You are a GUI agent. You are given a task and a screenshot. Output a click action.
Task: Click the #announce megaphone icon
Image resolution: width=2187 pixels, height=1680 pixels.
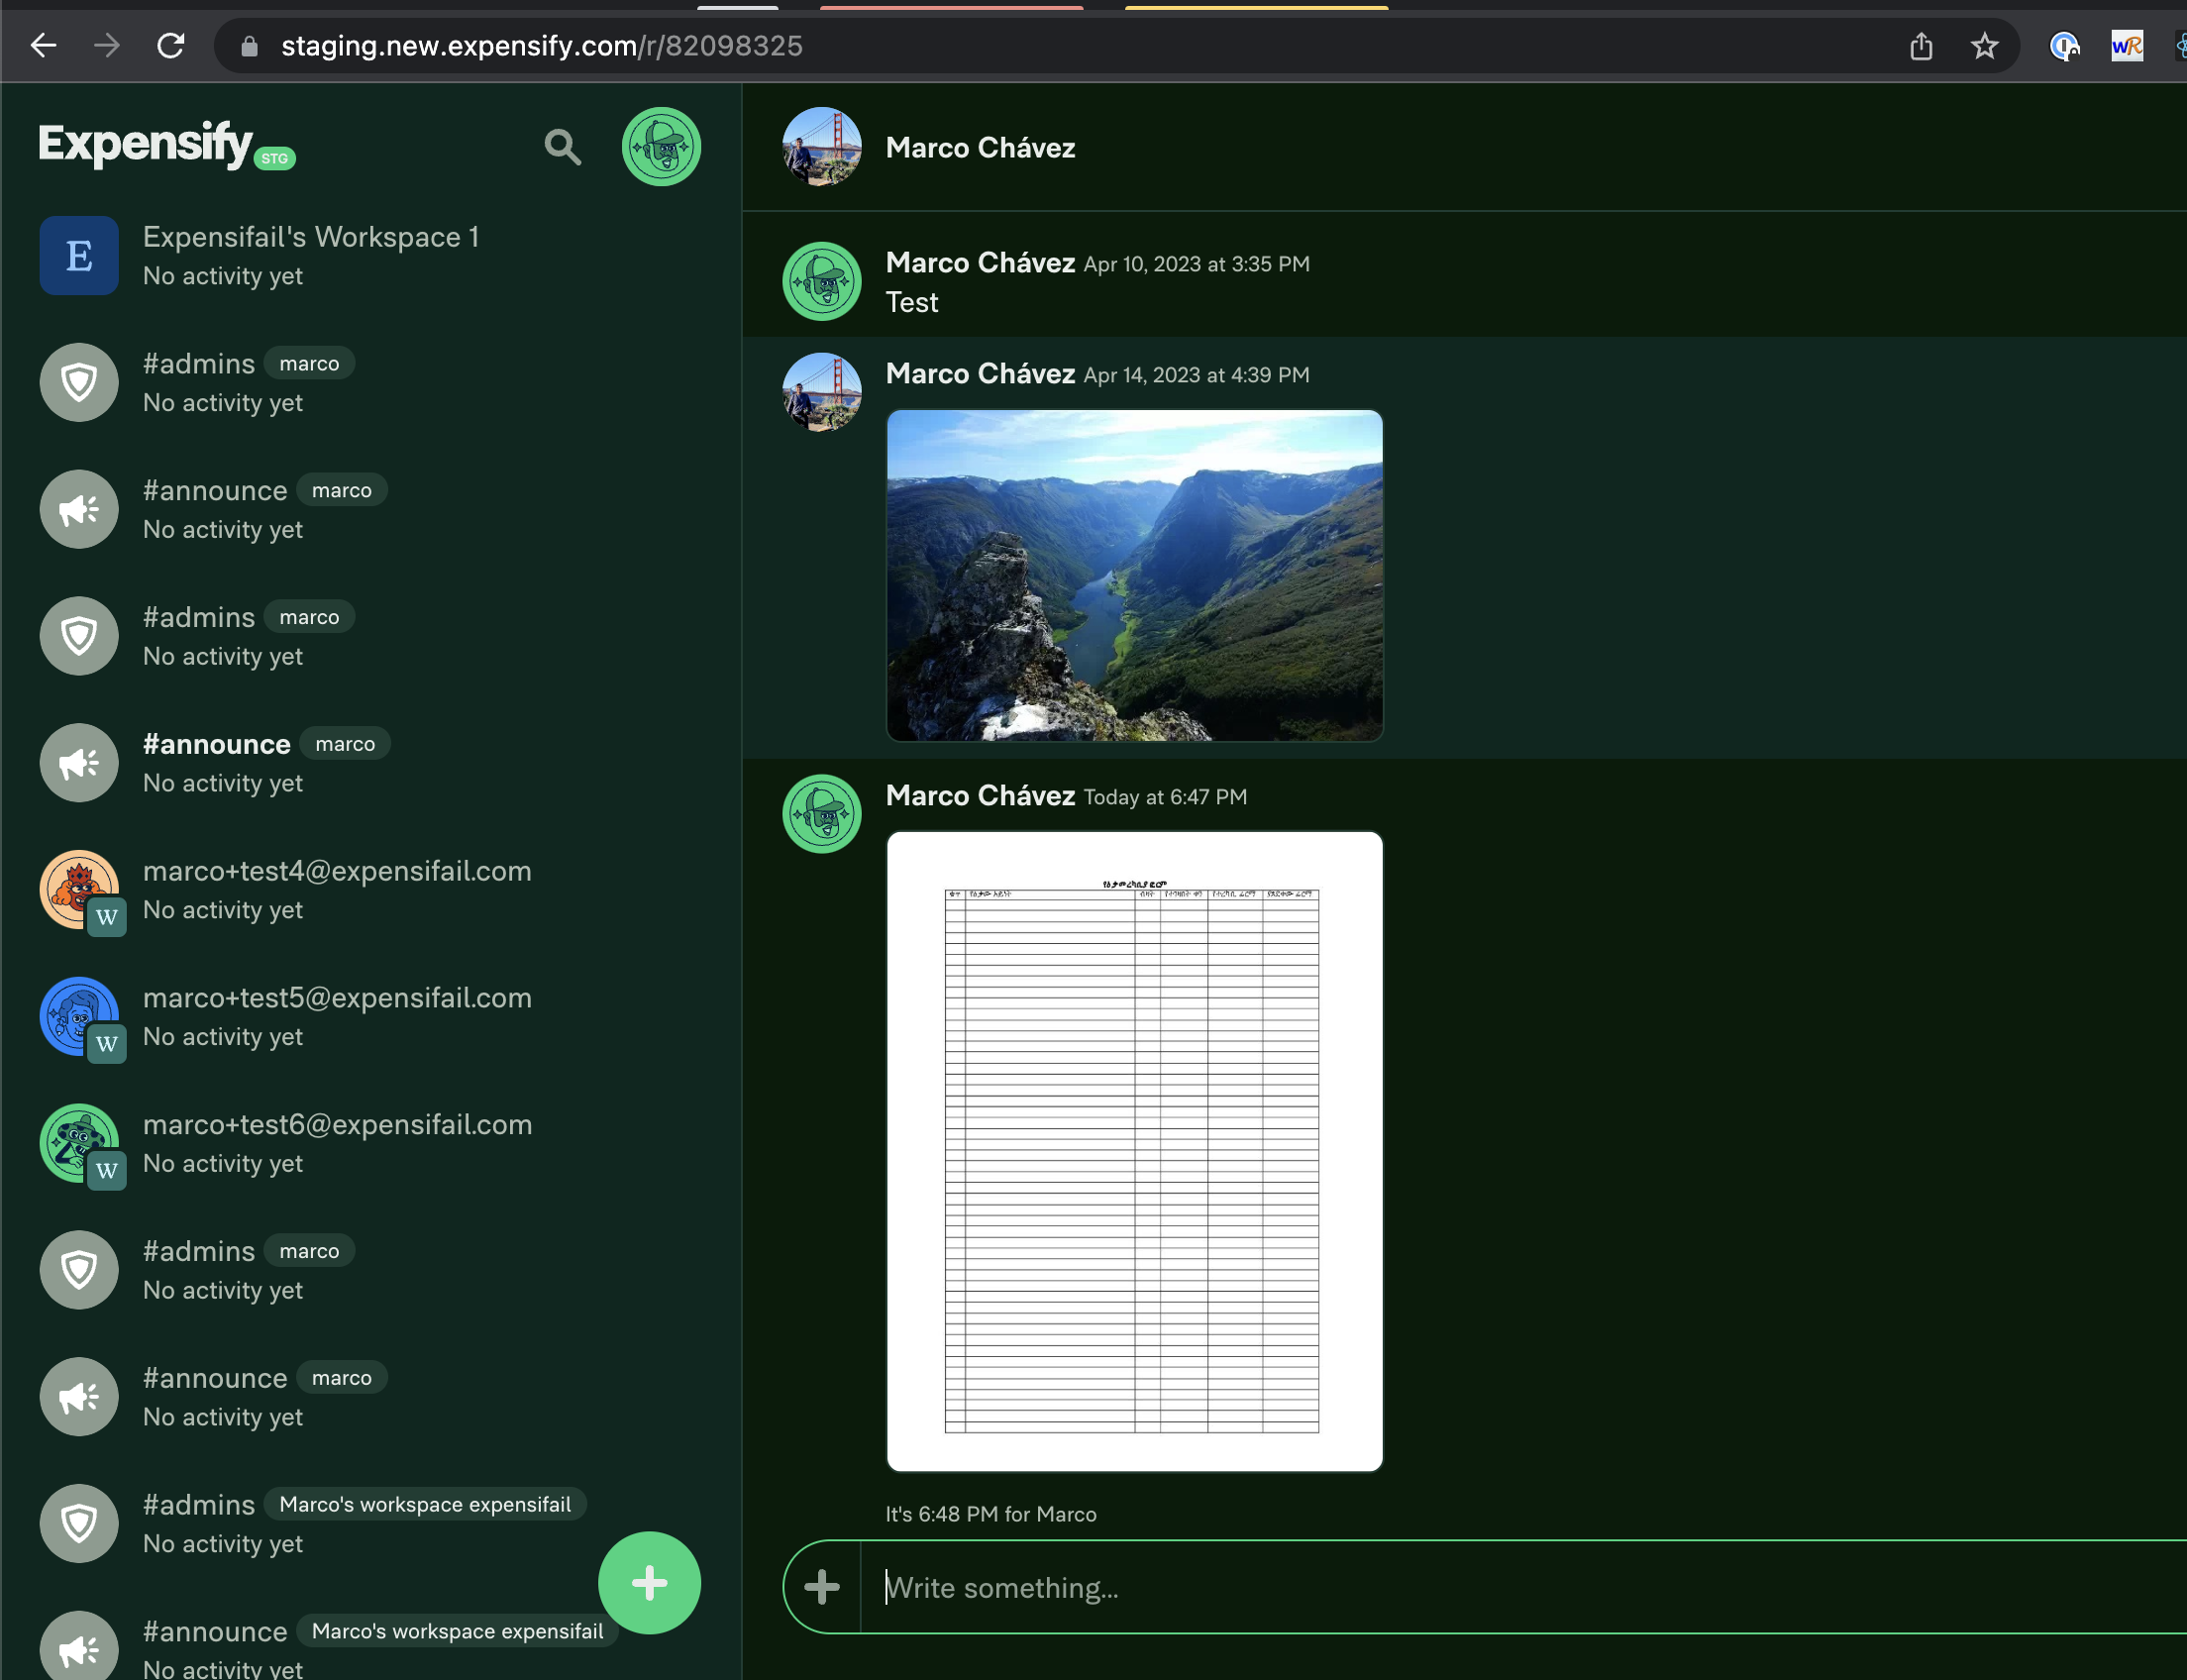pyautogui.click(x=79, y=509)
